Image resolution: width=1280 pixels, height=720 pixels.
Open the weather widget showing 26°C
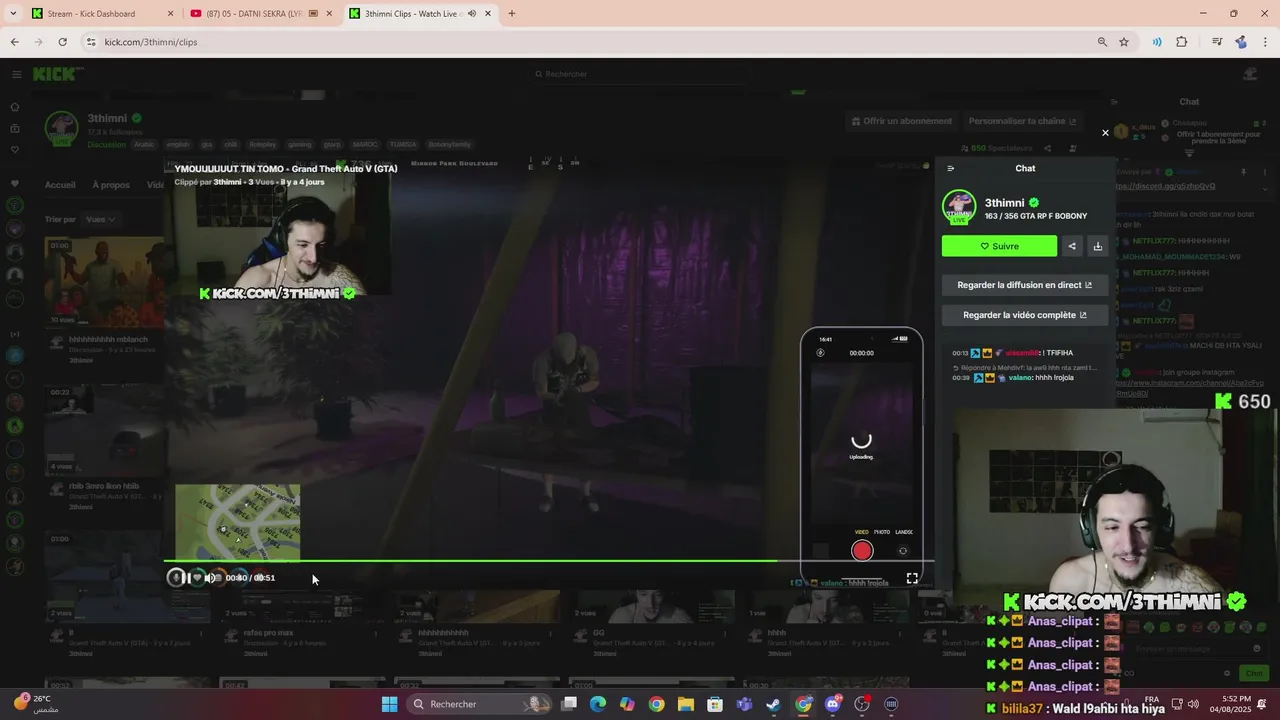(36, 704)
